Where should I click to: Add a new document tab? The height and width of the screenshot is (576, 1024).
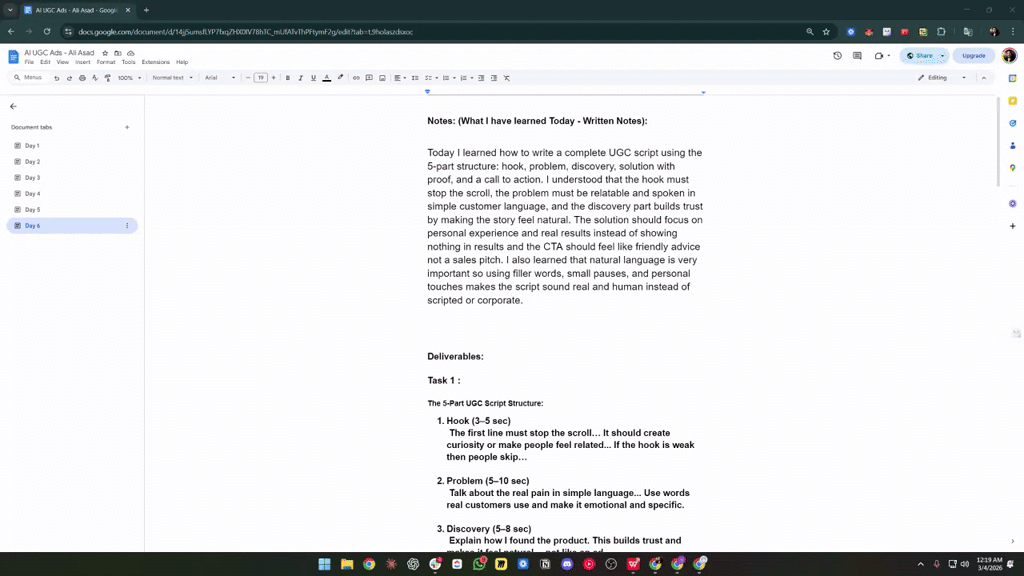pyautogui.click(x=127, y=127)
